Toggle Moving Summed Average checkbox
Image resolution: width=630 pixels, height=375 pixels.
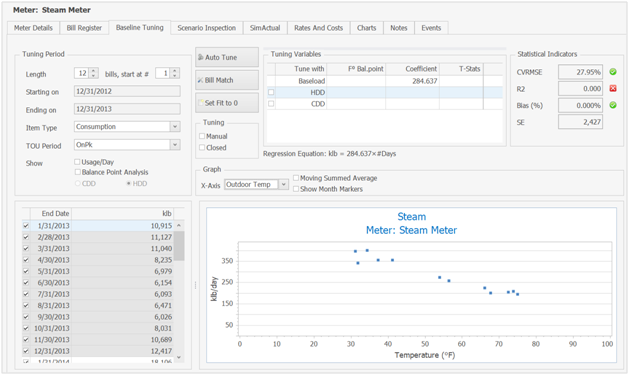(296, 178)
